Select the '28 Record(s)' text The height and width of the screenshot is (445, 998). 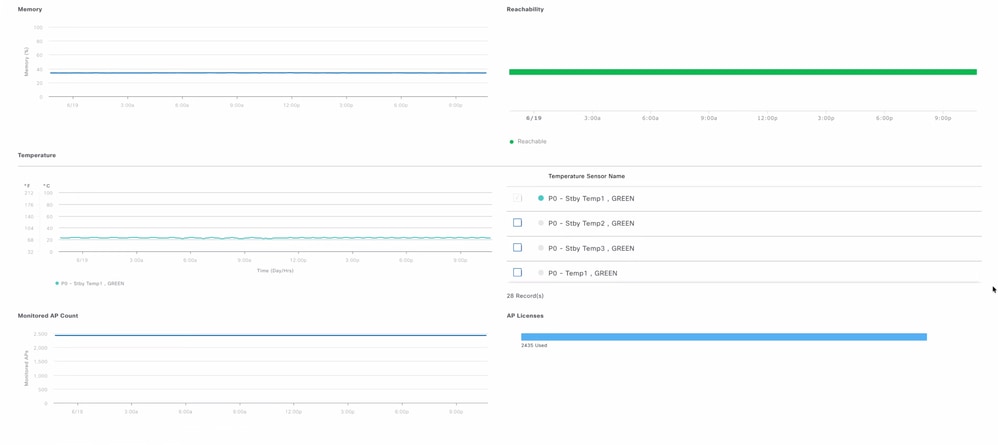[525, 296]
